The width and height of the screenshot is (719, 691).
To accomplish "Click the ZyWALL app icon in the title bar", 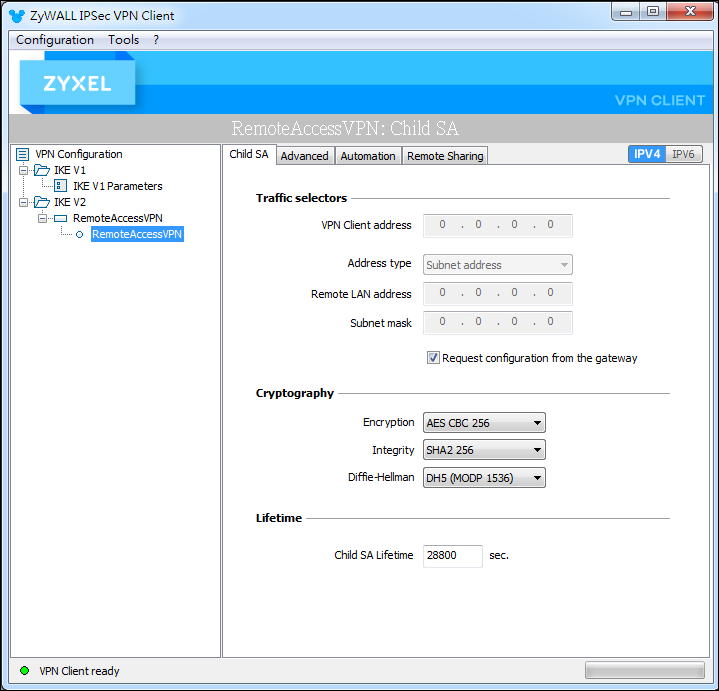I will [17, 16].
